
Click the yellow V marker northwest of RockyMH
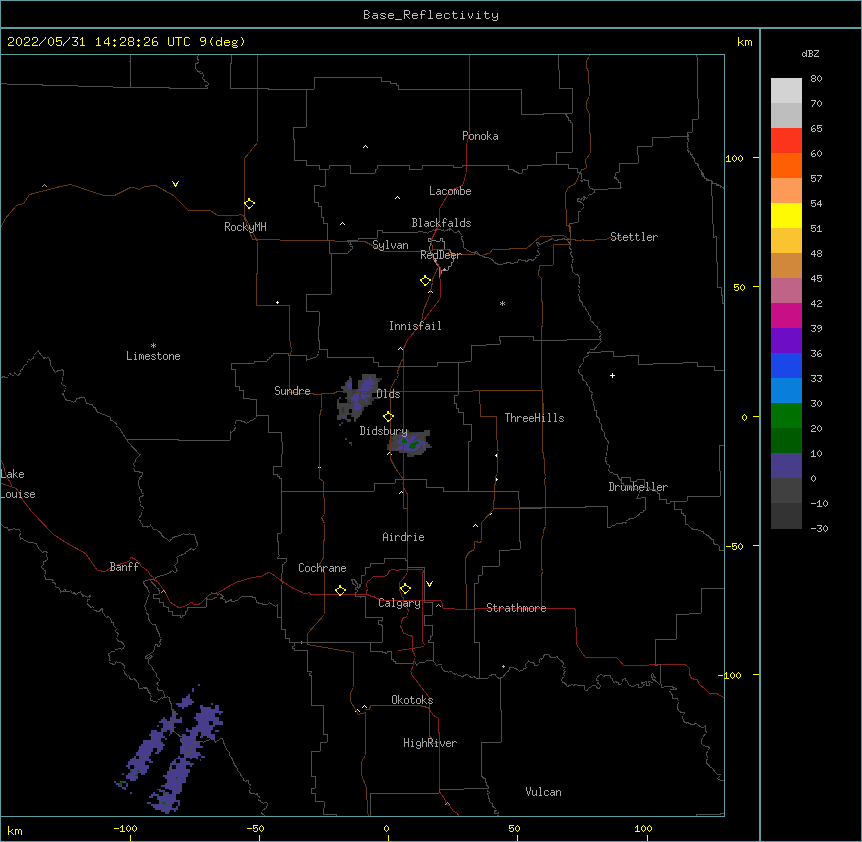175,184
